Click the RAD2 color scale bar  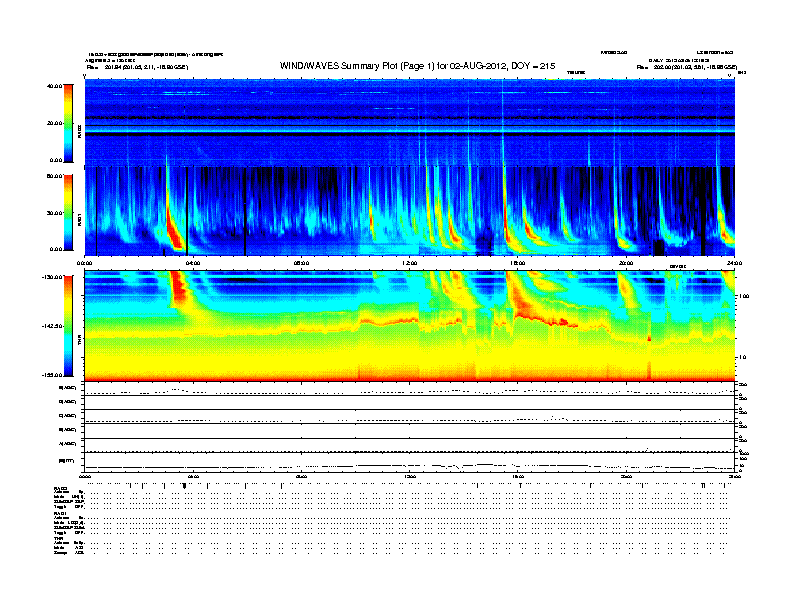(x=68, y=123)
